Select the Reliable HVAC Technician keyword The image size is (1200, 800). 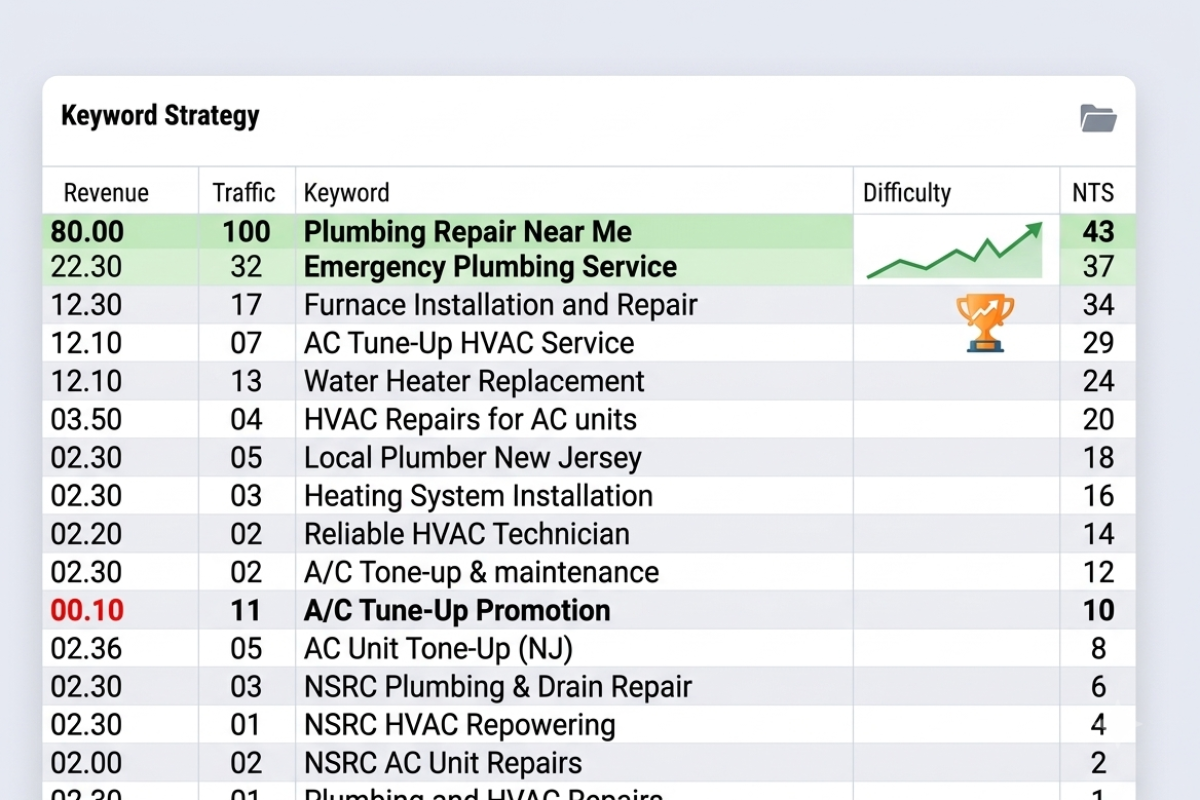tap(467, 534)
